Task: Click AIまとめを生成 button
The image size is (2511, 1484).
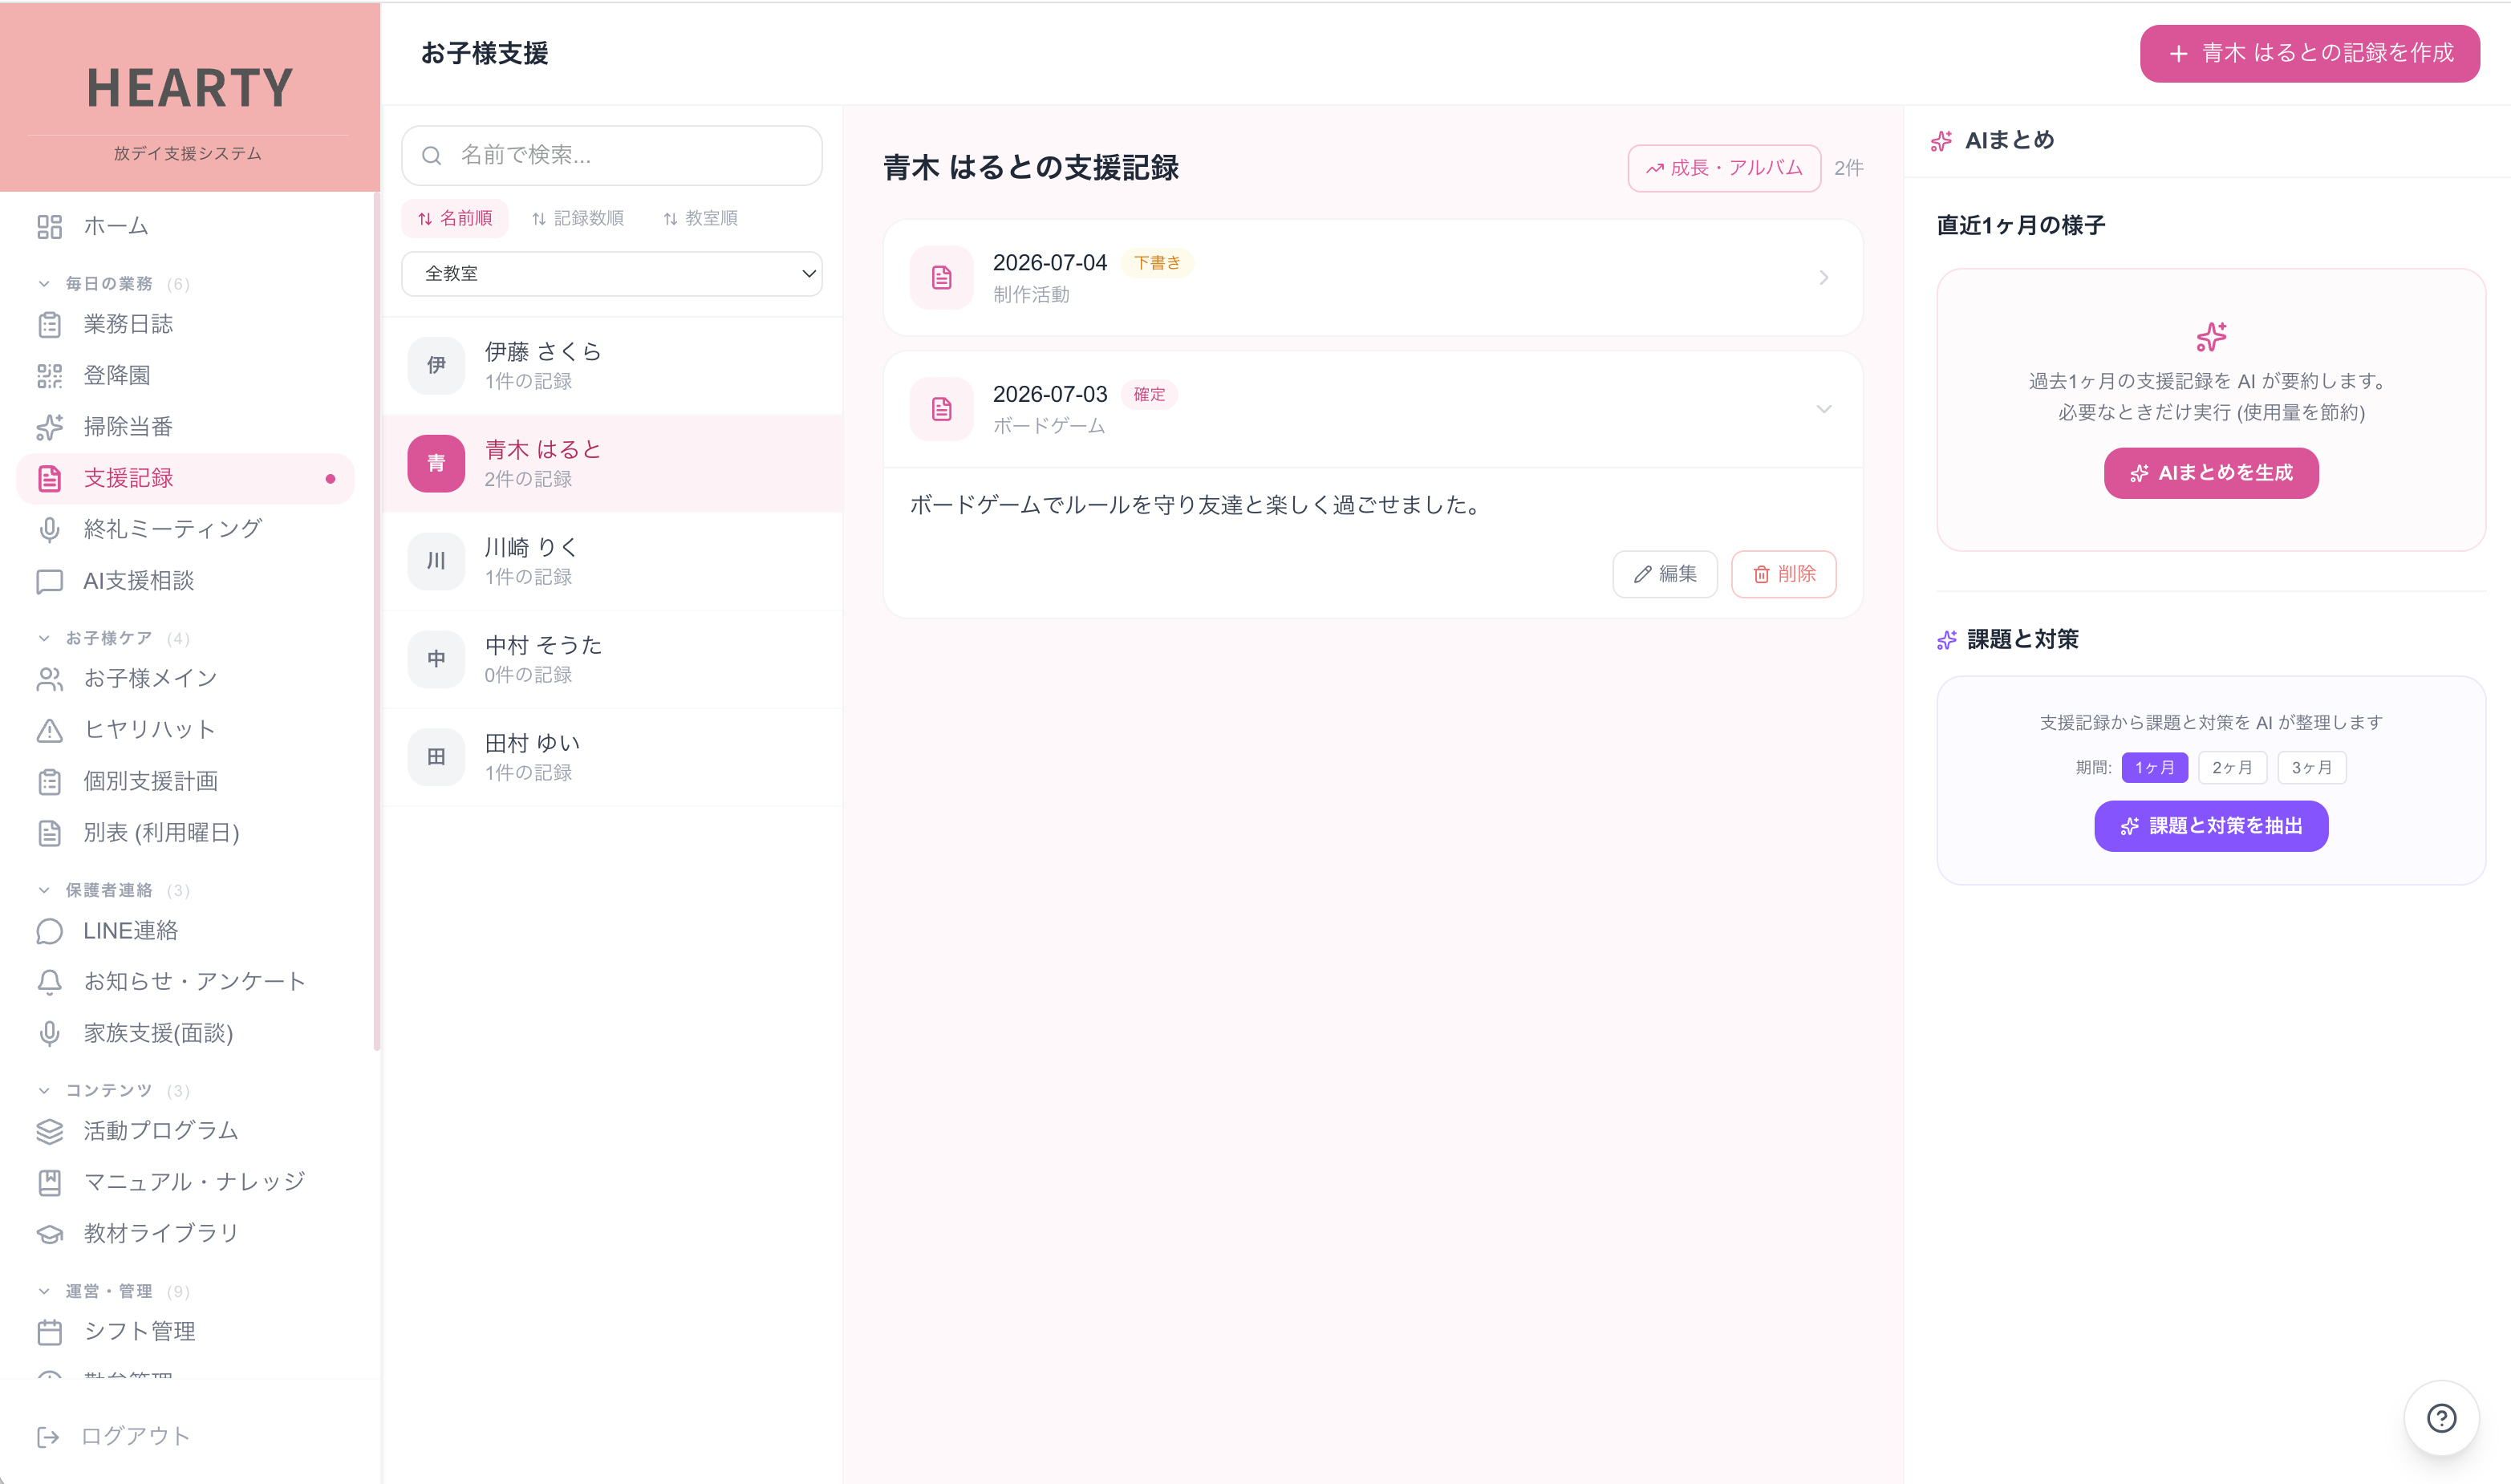Action: pos(2210,473)
